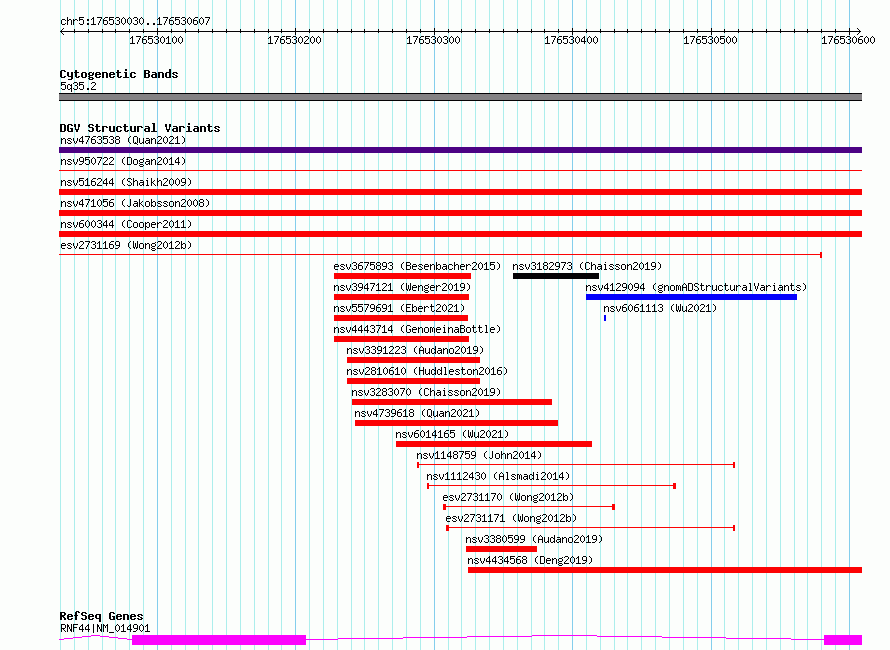Select the nsv950722 (Dogan2014) variant label

pos(123,161)
